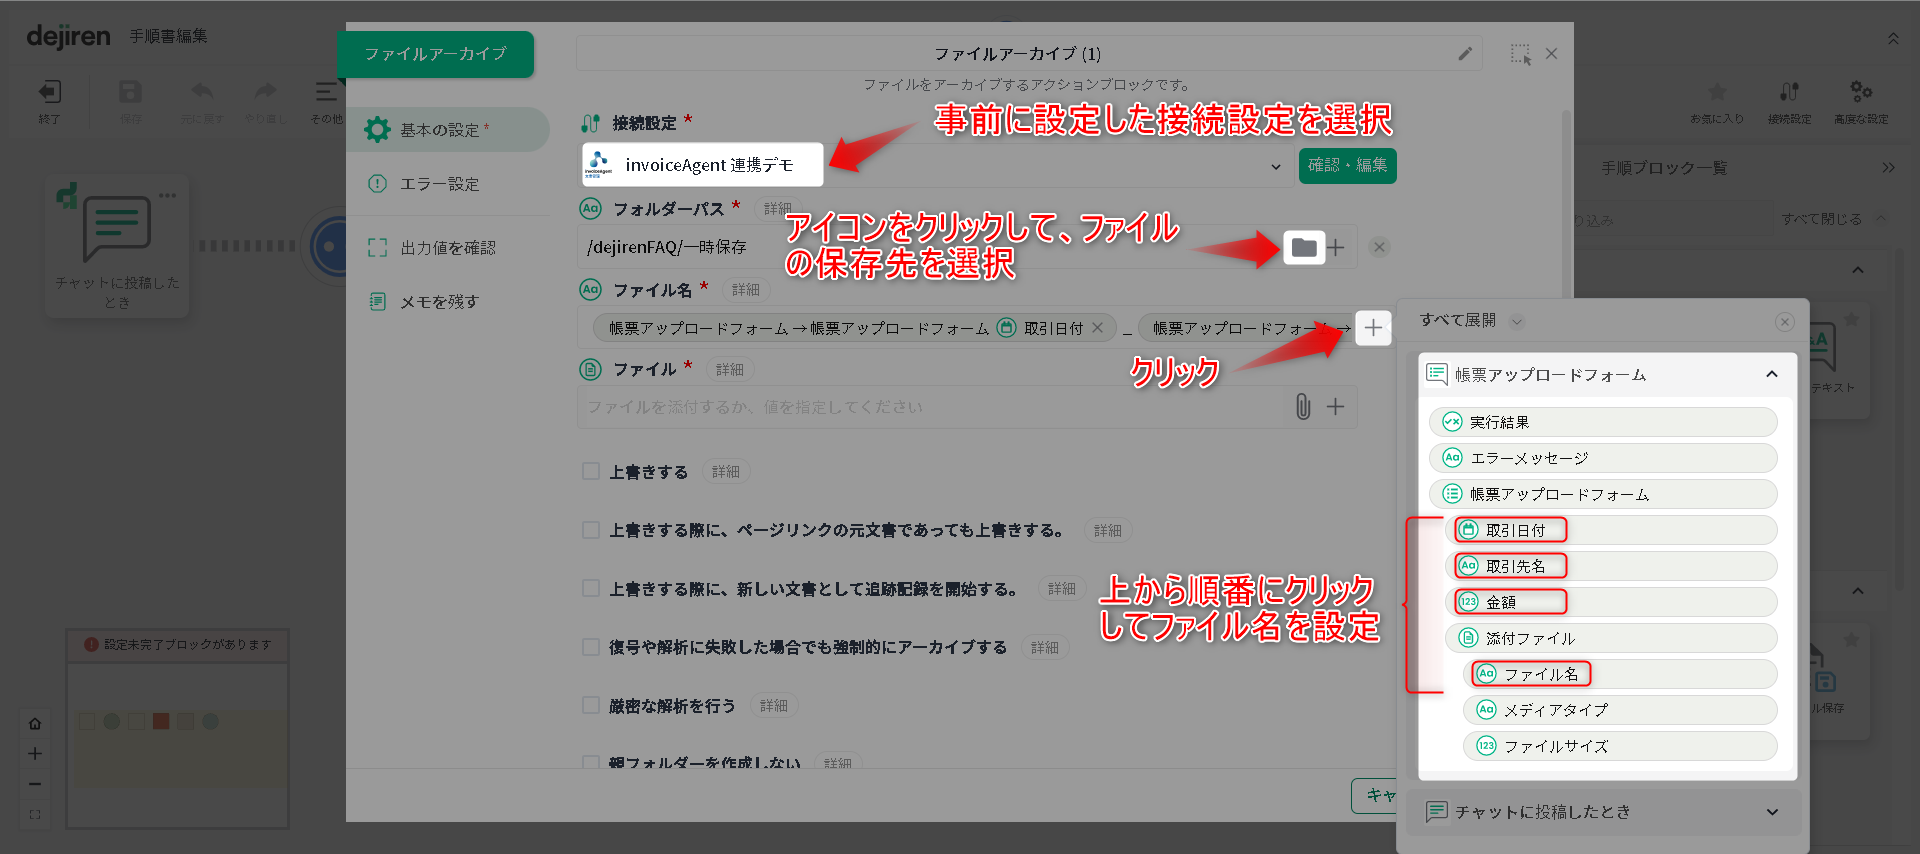Click the home icon in canvas controls

(x=35, y=723)
